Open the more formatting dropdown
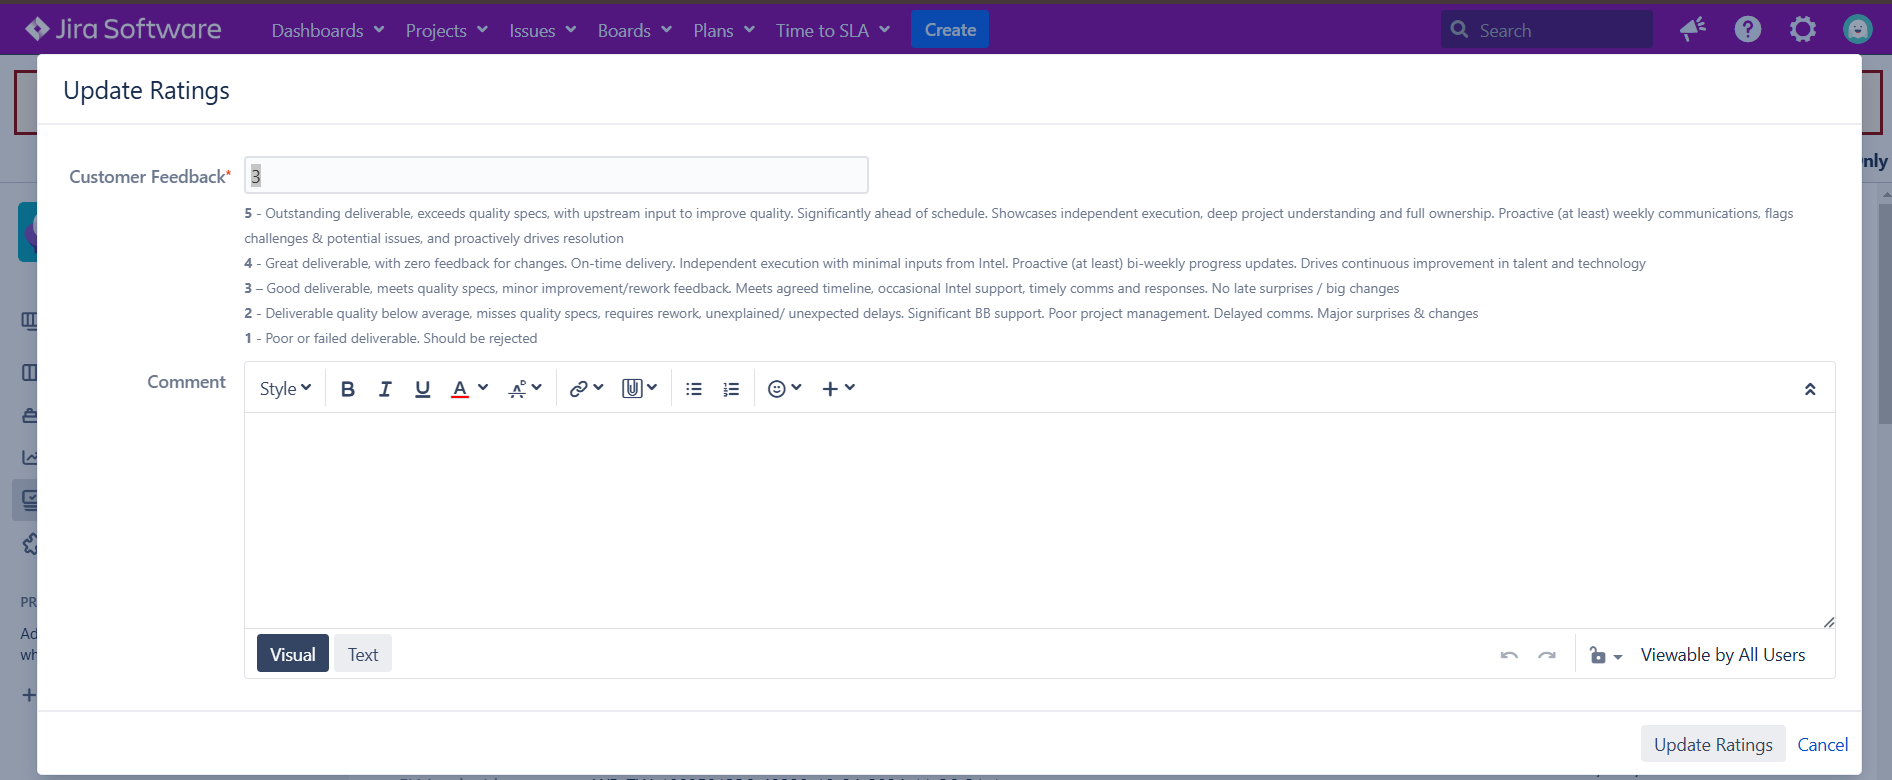This screenshot has width=1892, height=780. [525, 389]
